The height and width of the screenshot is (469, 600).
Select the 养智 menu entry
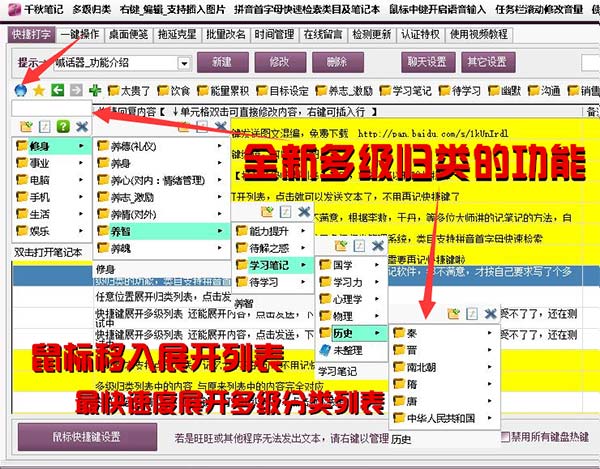(x=161, y=231)
